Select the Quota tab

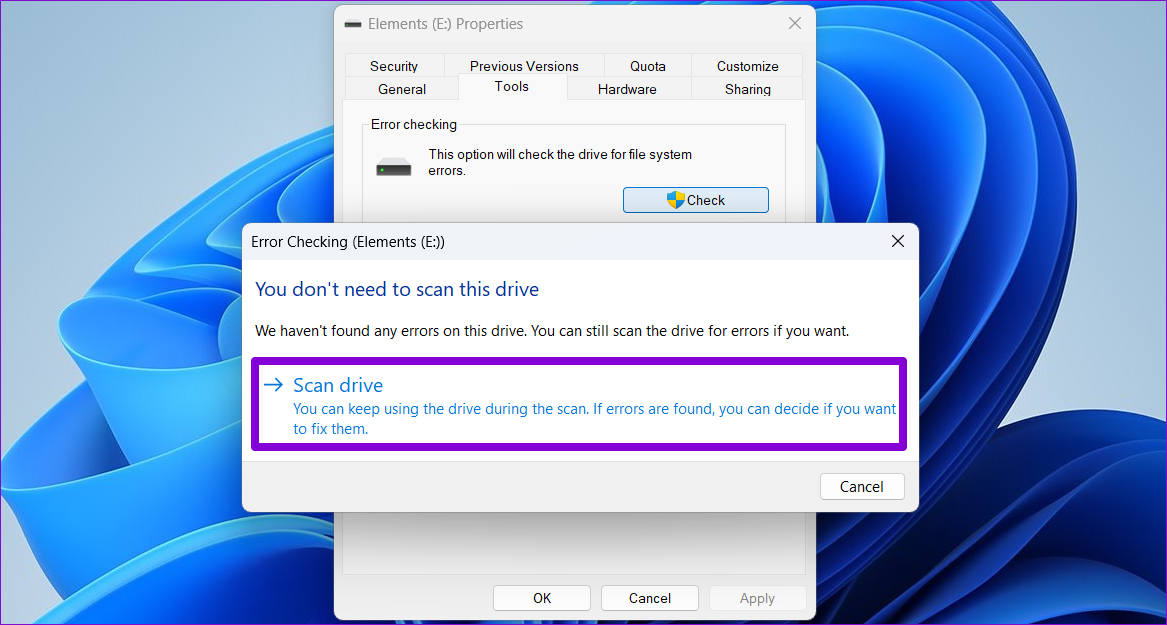[x=647, y=65]
